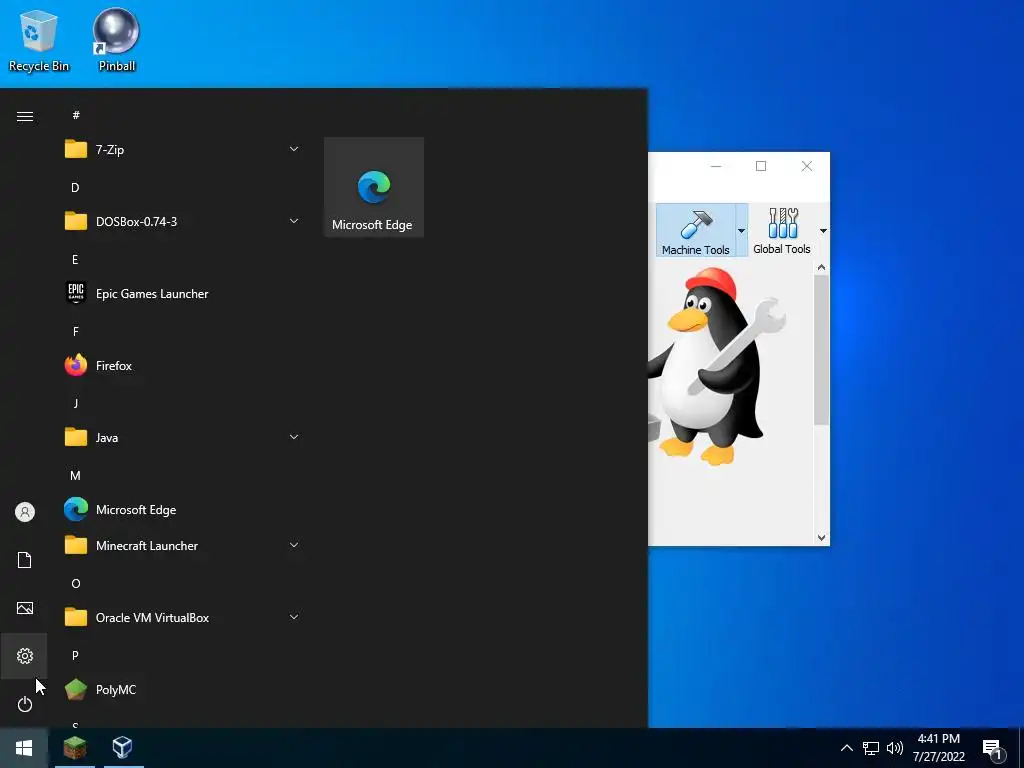Expand the DOSBox-0.74-3 chevron
This screenshot has width=1024, height=768.
tap(294, 221)
